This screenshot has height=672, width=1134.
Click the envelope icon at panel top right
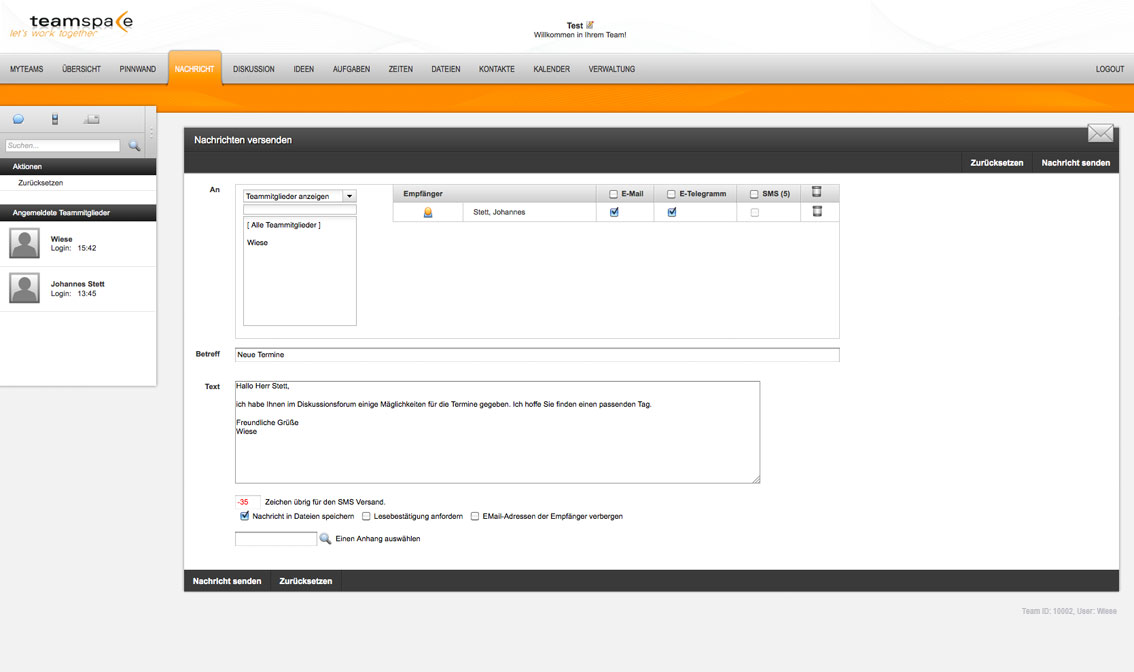click(x=1100, y=133)
